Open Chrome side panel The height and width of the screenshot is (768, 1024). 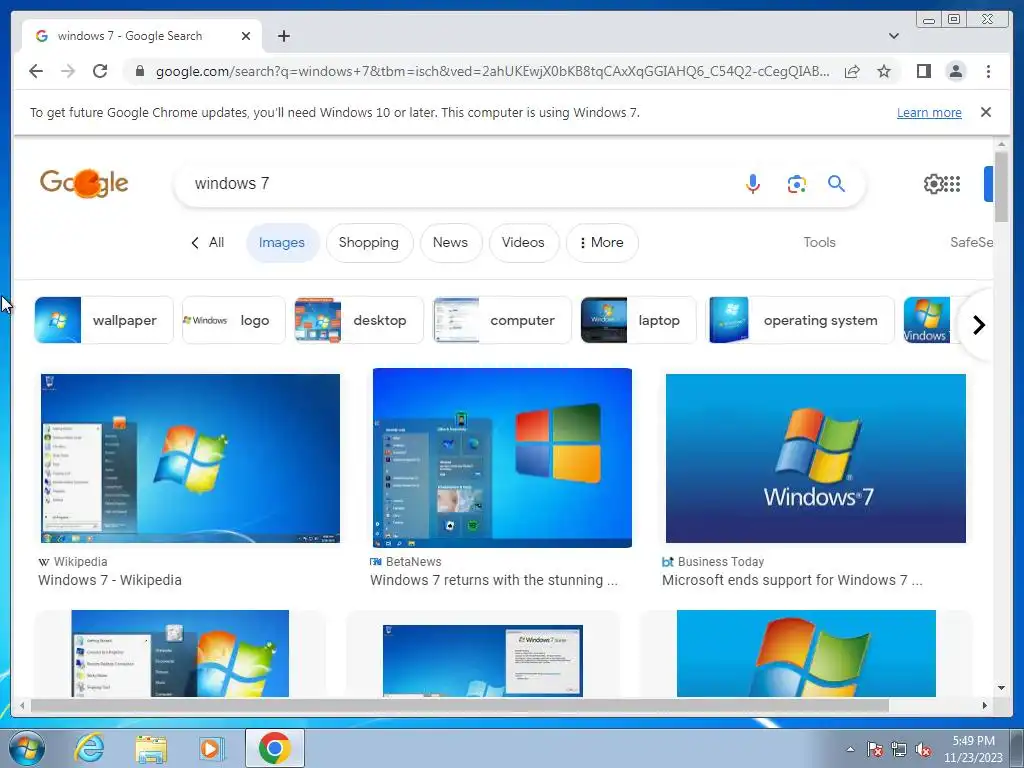point(923,71)
